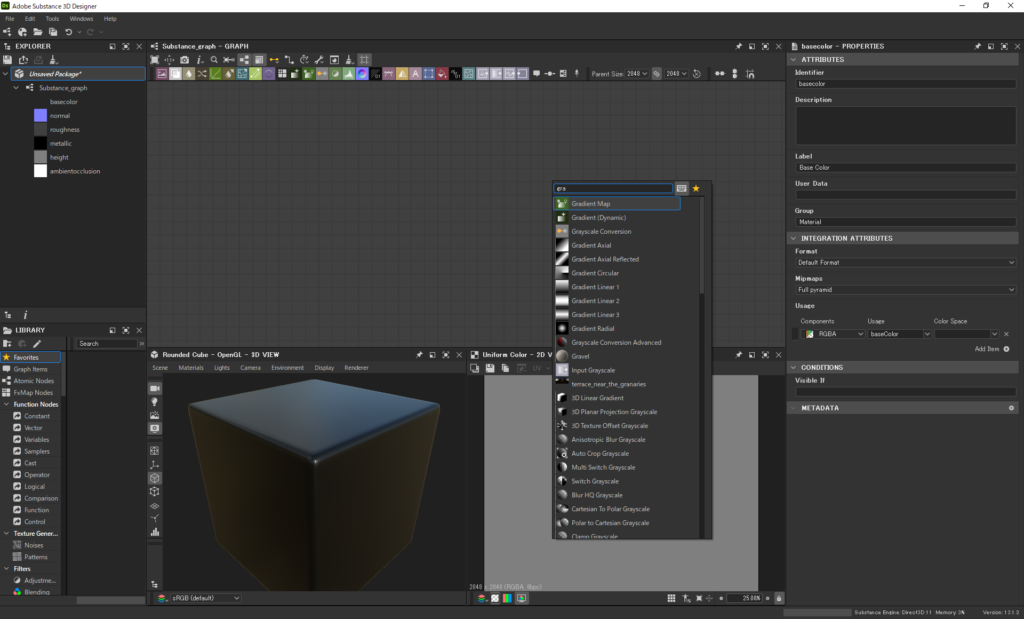The height and width of the screenshot is (619, 1024).
Task: Pin the Properties panel
Action: tap(978, 46)
